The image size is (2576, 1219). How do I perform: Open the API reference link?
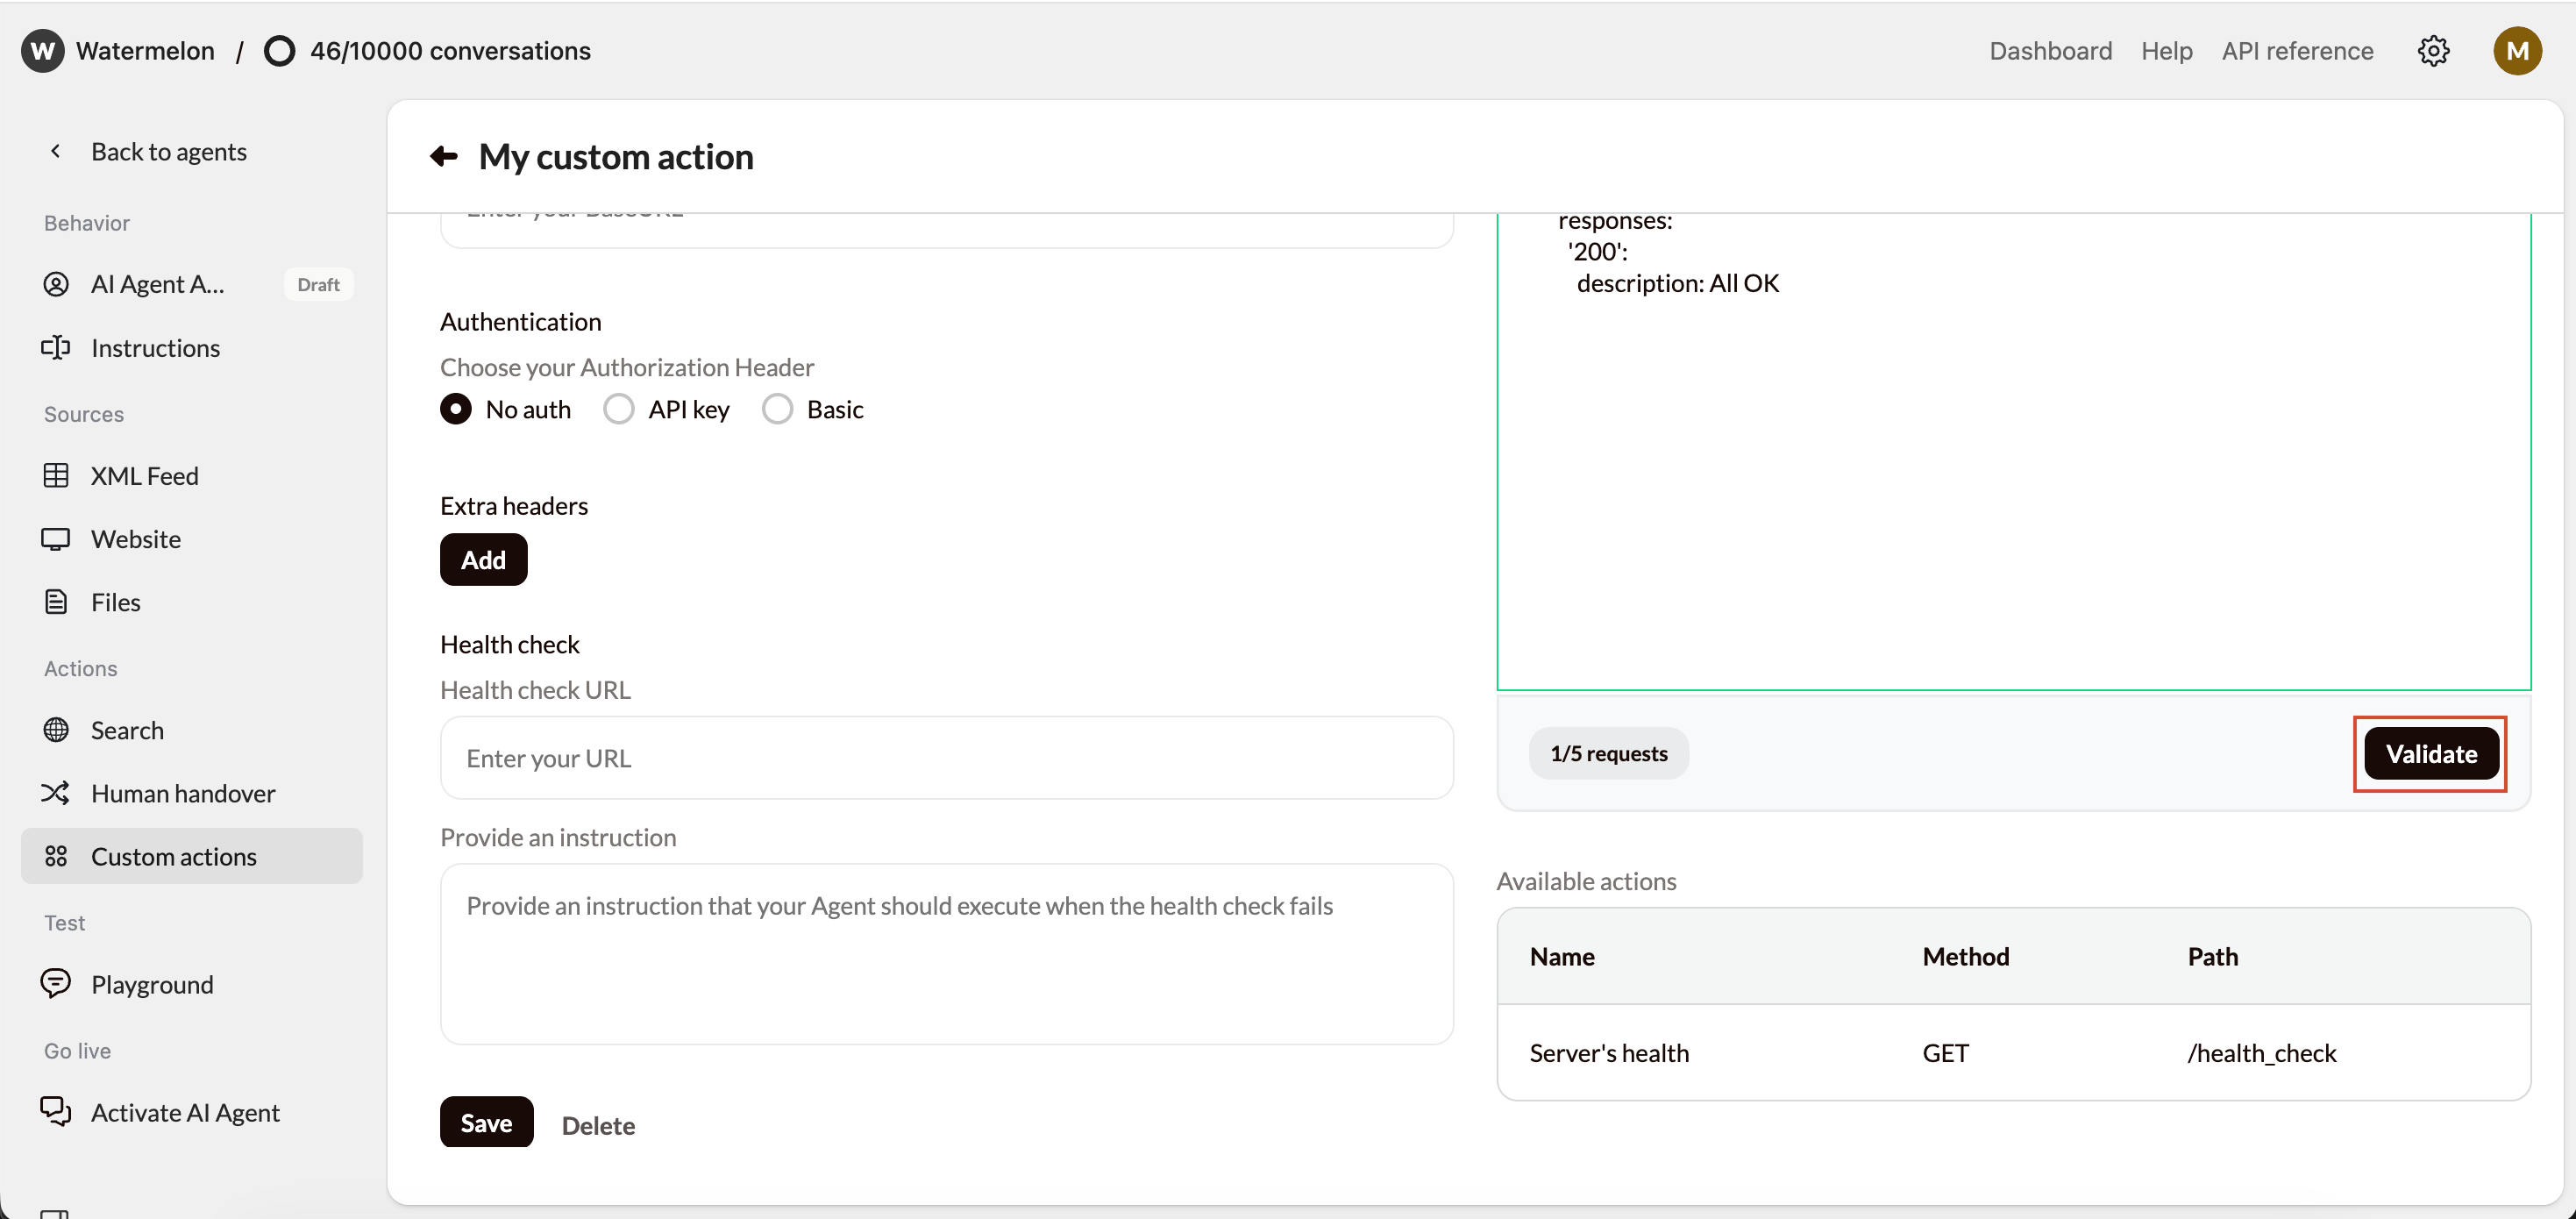pyautogui.click(x=2297, y=51)
